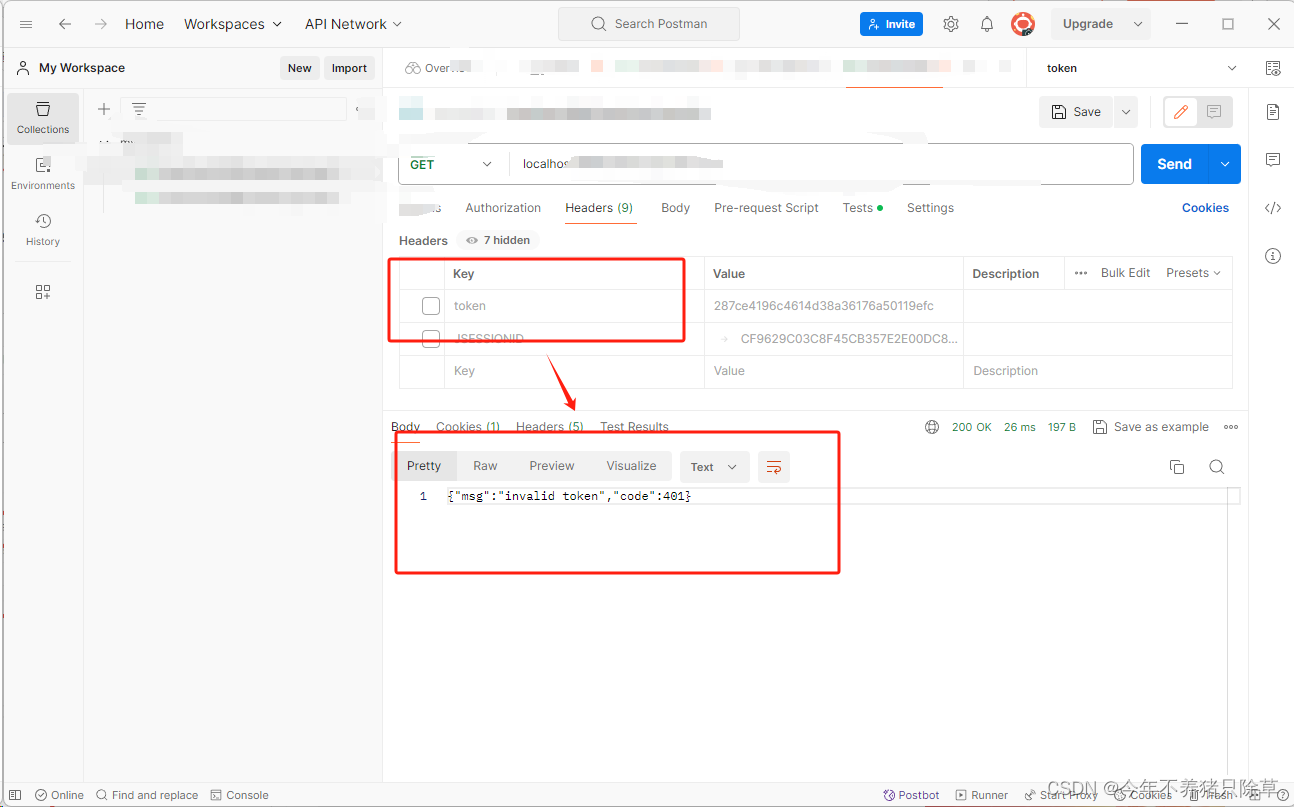Open the response more options ellipsis
The image size is (1294, 807).
[x=1231, y=427]
